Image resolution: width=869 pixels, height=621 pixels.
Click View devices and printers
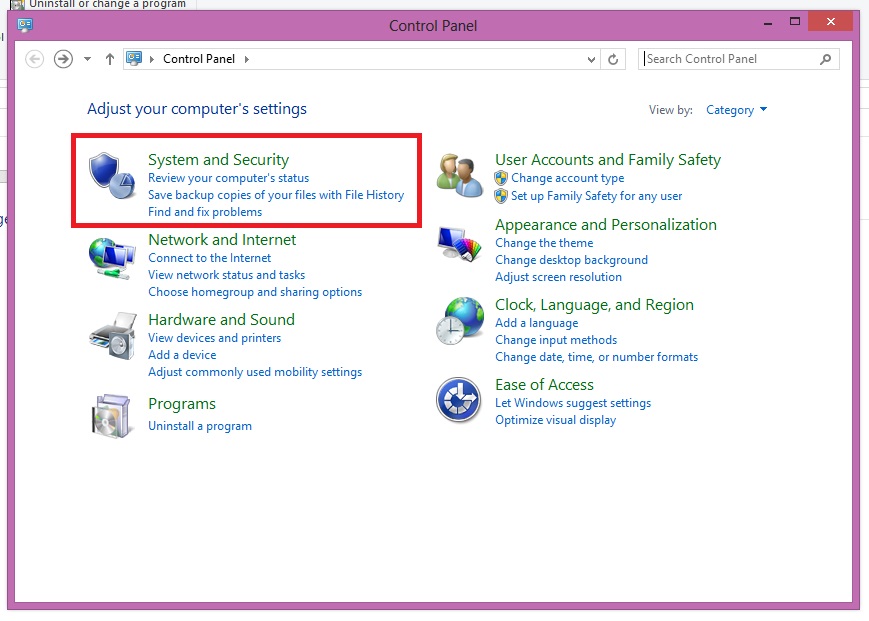[214, 338]
